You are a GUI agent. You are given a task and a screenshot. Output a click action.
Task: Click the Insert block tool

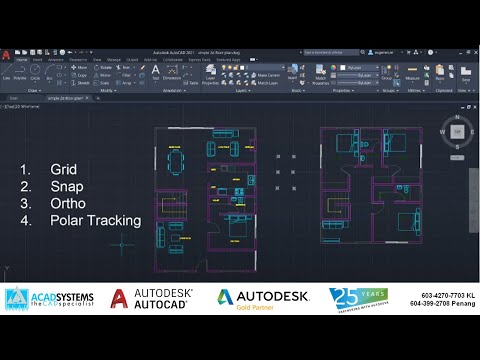click(x=292, y=72)
